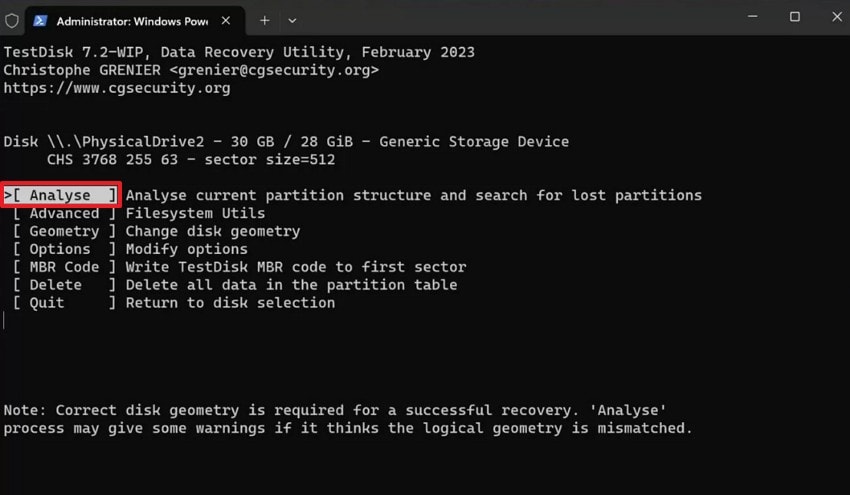The image size is (850, 495).
Task: Choose Delete partition table option
Action: coord(56,285)
